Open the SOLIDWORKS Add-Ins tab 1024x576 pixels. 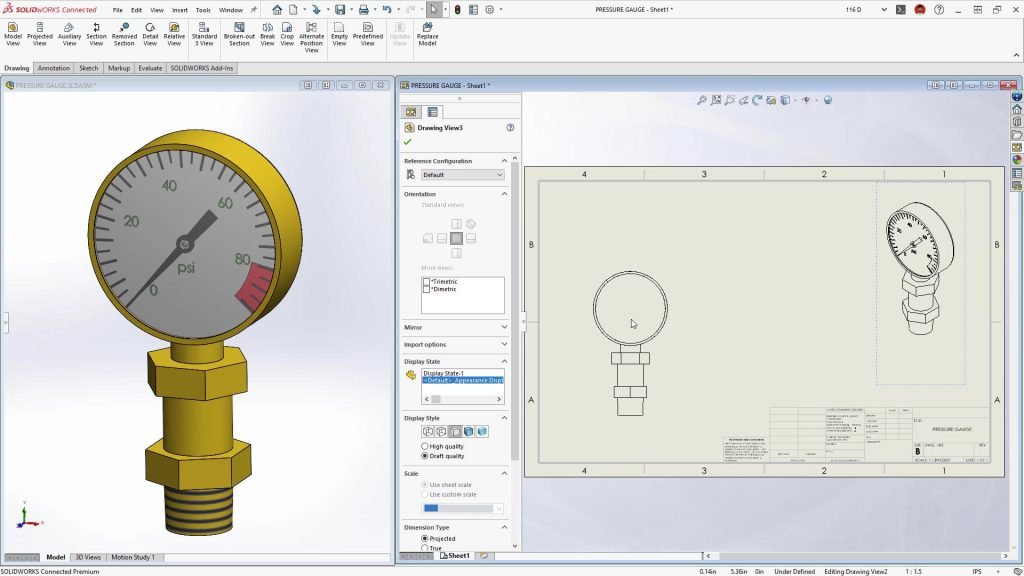click(x=202, y=68)
